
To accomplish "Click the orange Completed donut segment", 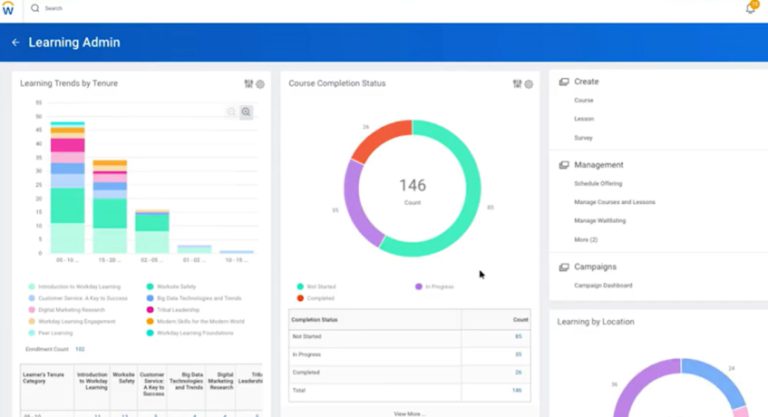I will 379,143.
